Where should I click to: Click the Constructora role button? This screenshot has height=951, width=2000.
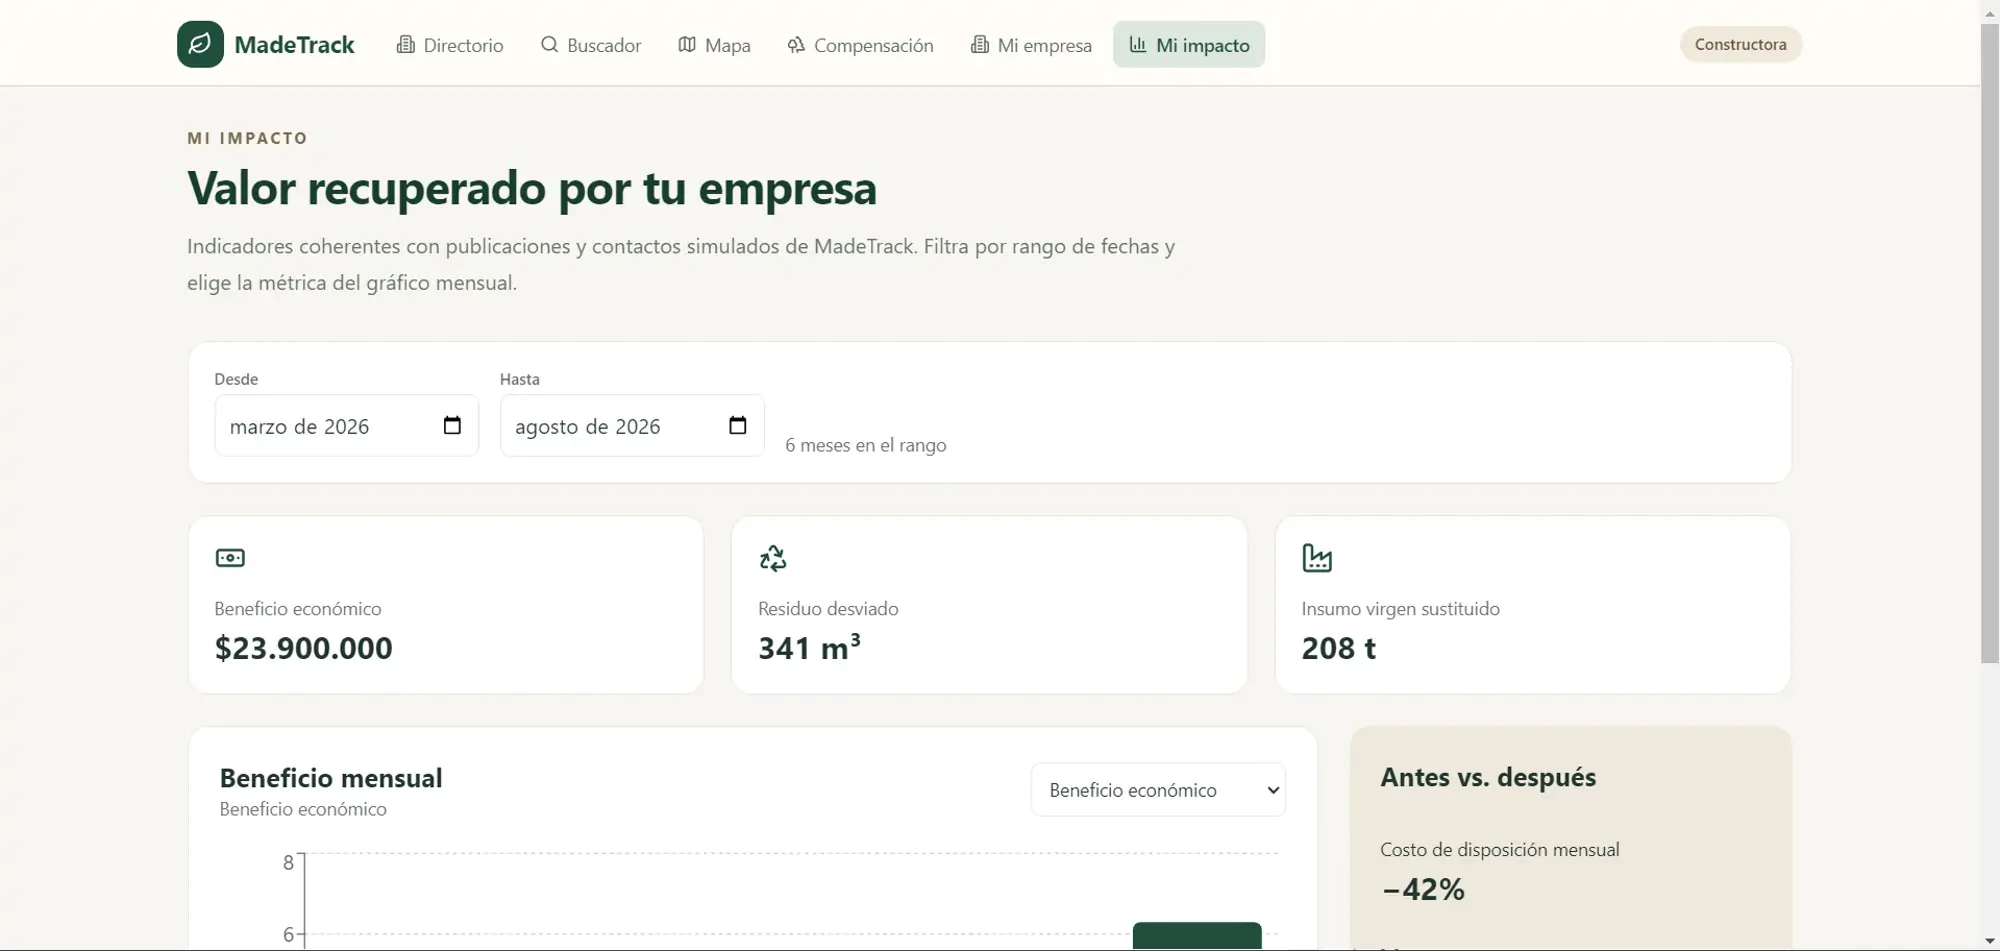coord(1741,44)
